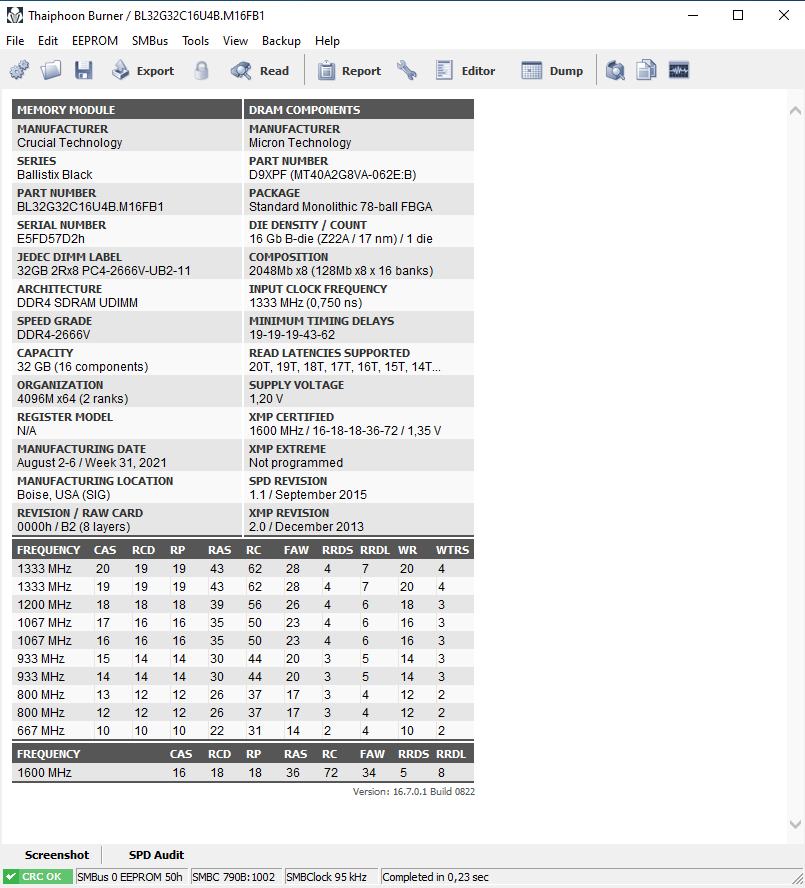Click the JEDEC label 32GB 2Rx8 PC4-2666V-UB2-11
This screenshot has height=888, width=805.
click(x=104, y=271)
